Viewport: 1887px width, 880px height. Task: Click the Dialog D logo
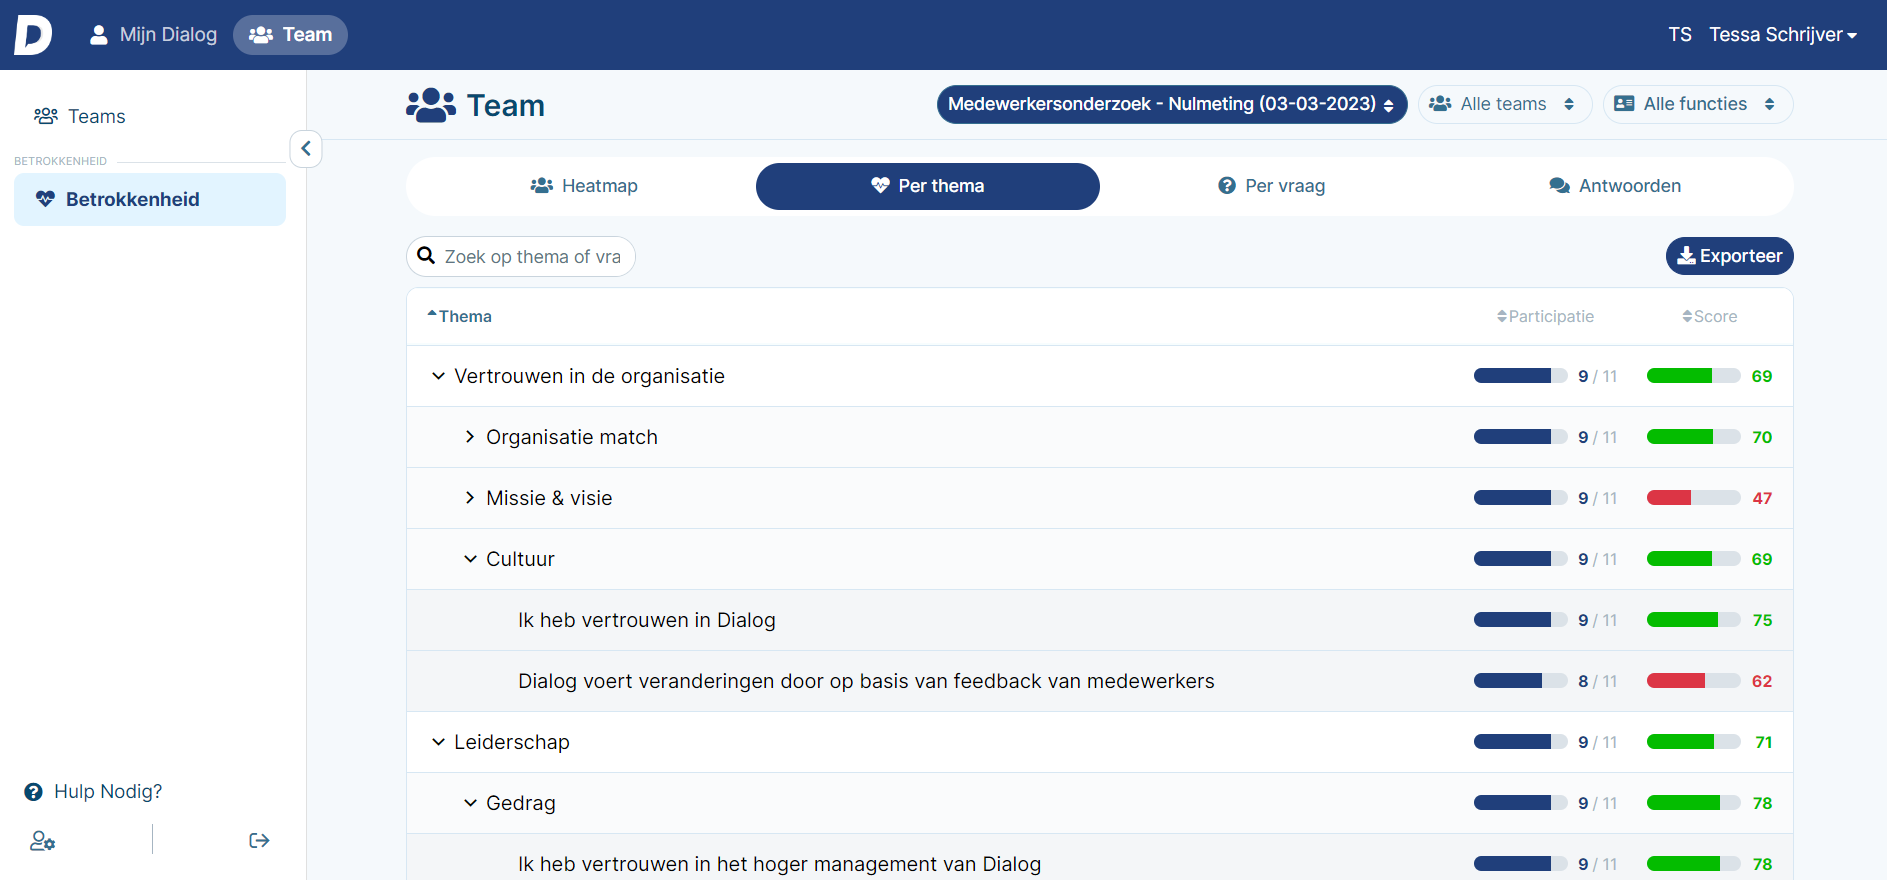pos(33,35)
